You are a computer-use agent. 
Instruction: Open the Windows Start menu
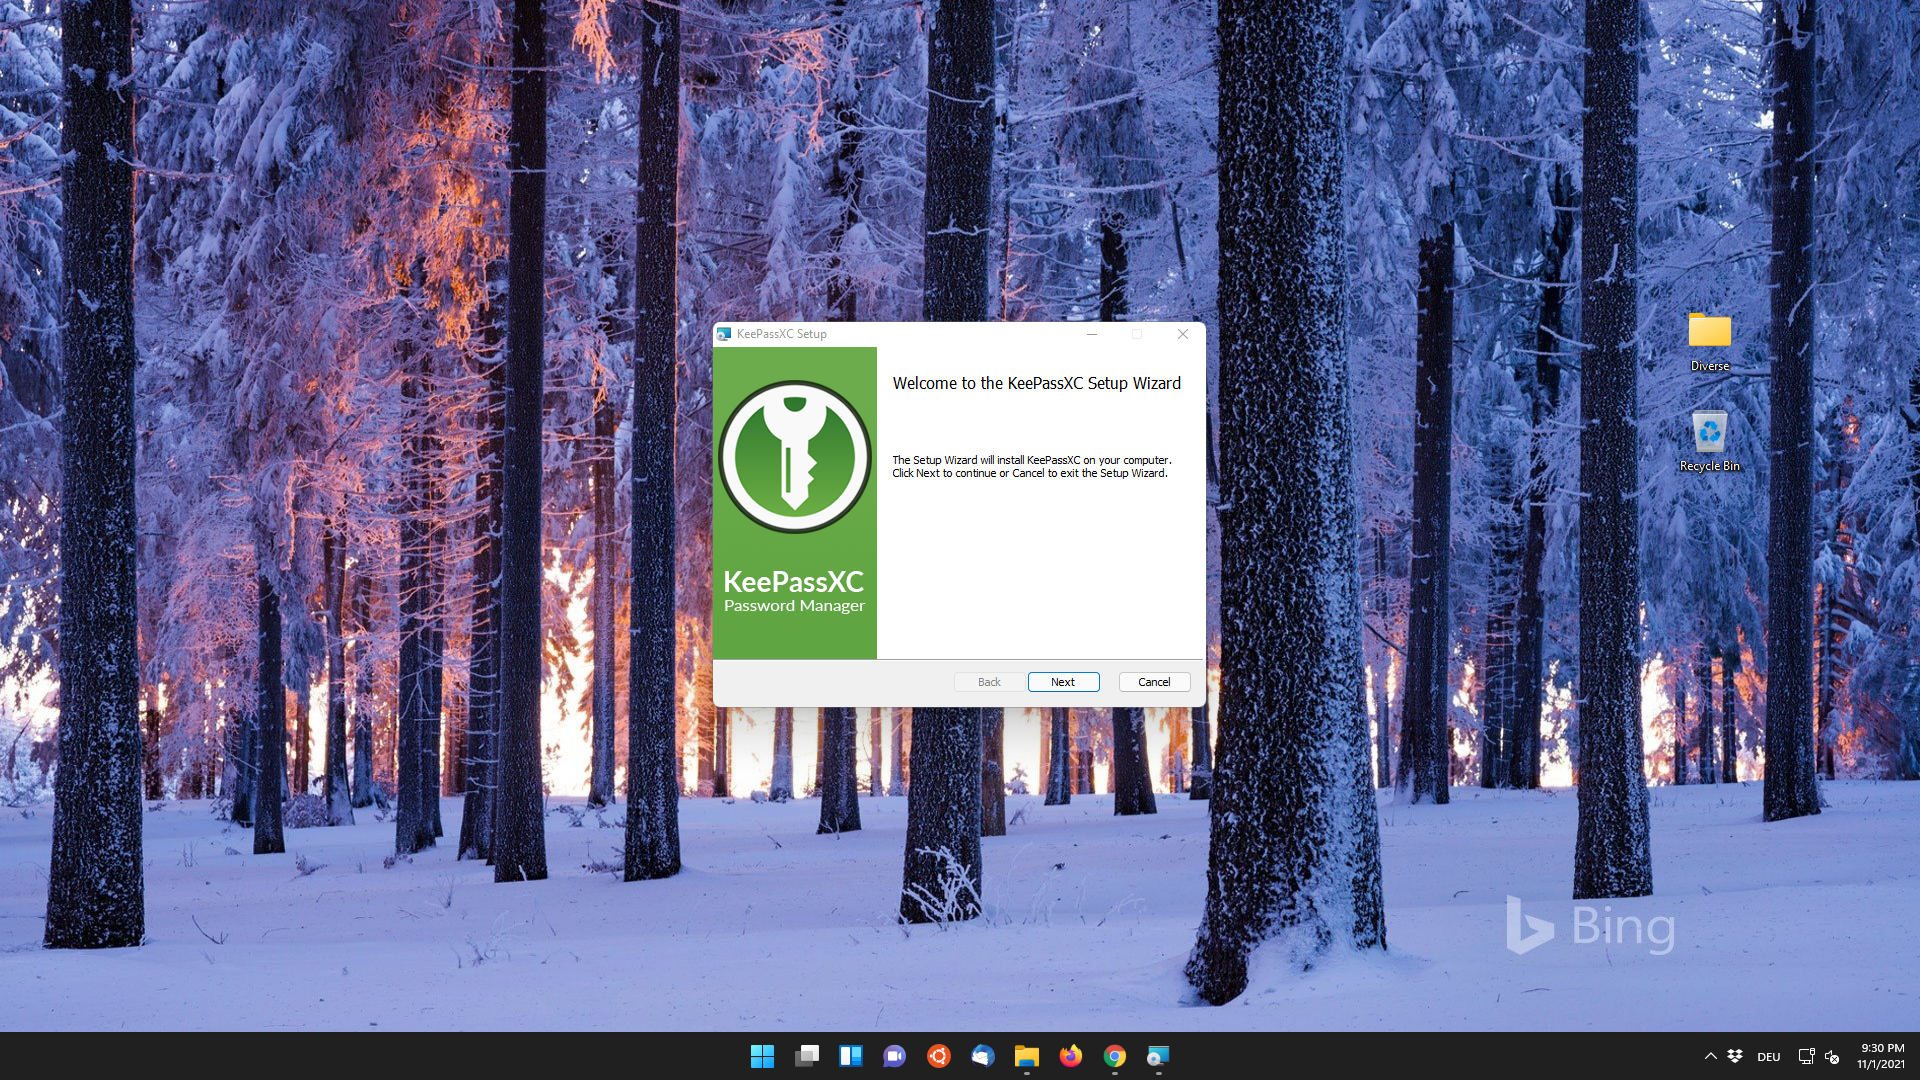click(x=762, y=1056)
